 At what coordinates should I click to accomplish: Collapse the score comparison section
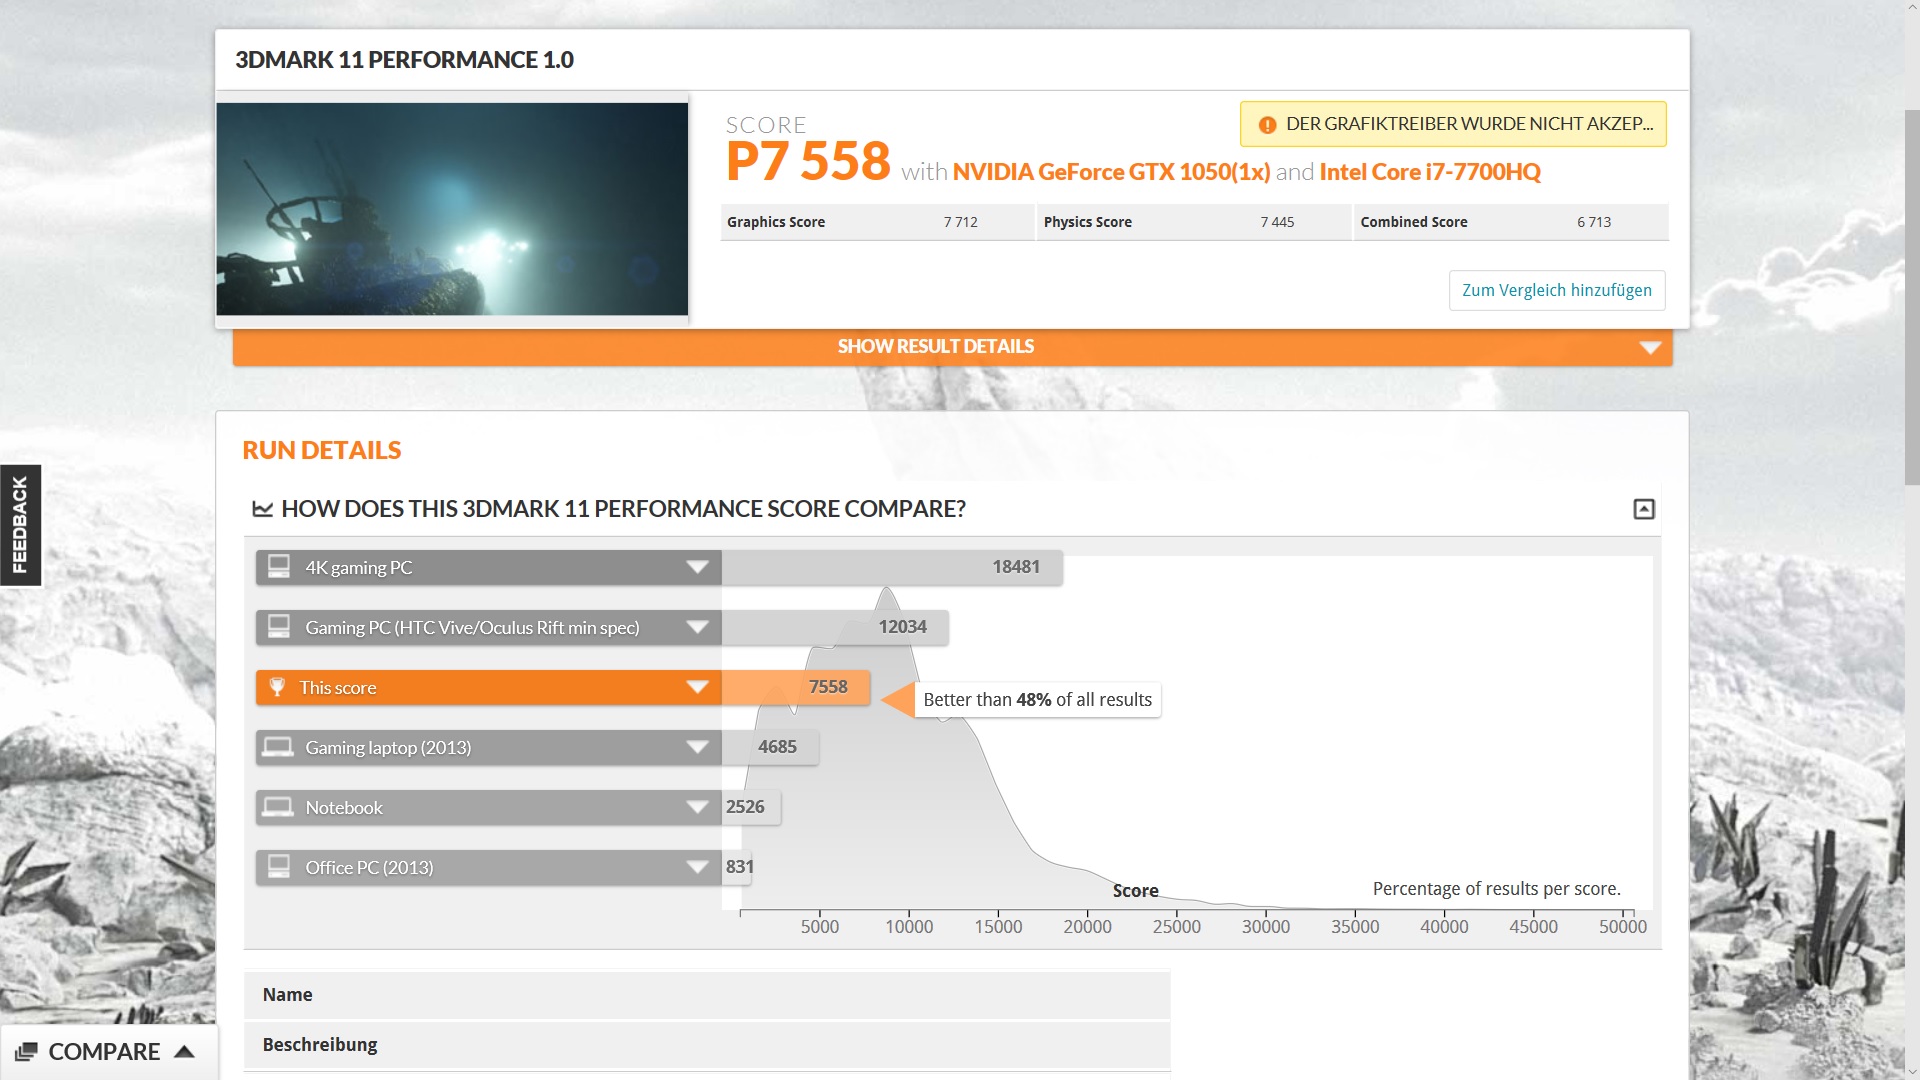1643,509
